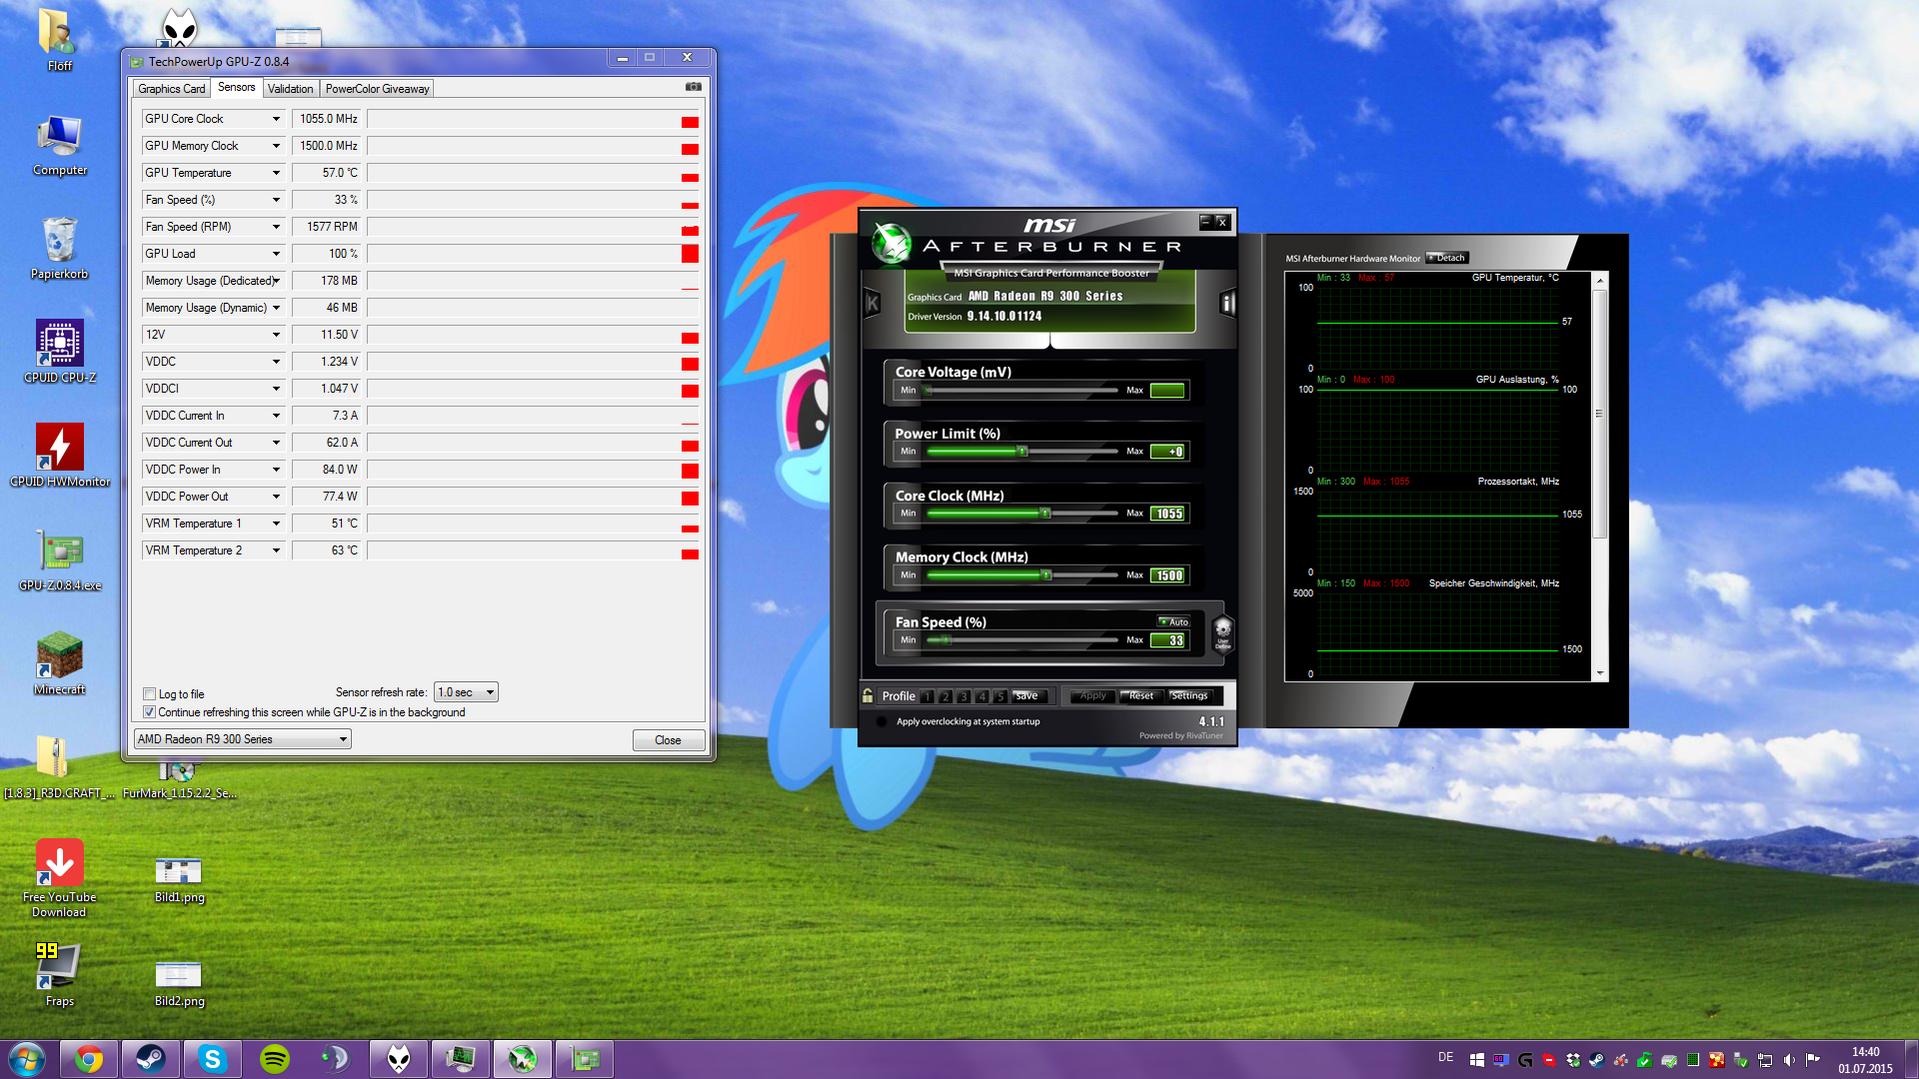Switch to the Validation tab

(290, 88)
